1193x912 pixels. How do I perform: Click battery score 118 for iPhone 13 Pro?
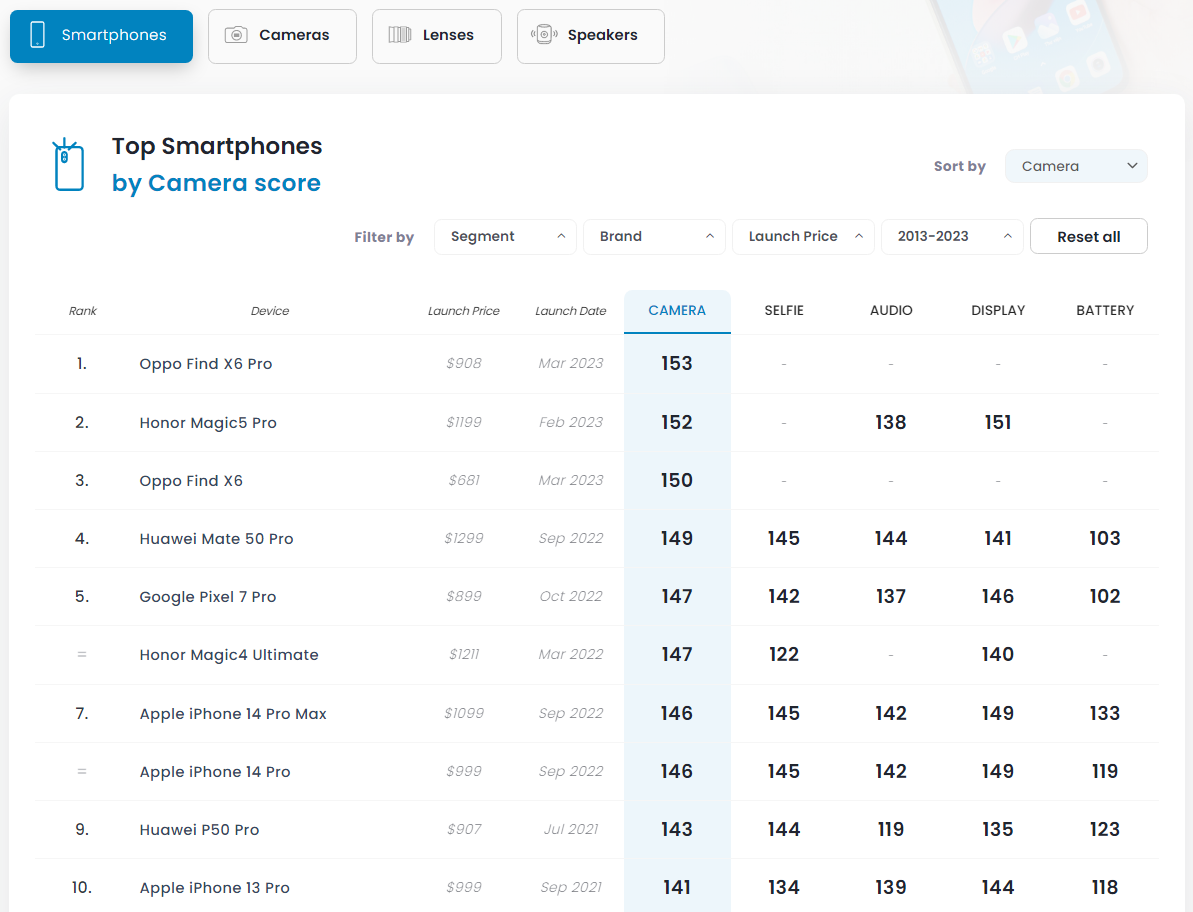[1105, 887]
